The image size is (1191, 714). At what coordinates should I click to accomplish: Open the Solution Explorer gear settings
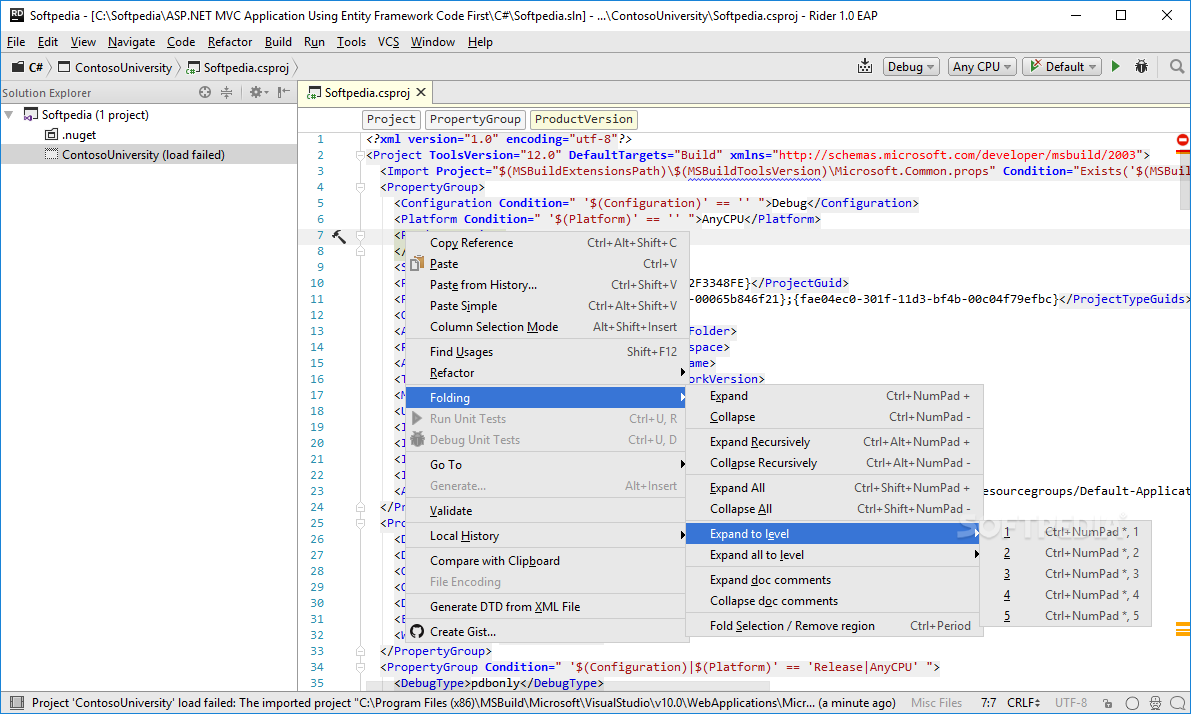(x=256, y=93)
